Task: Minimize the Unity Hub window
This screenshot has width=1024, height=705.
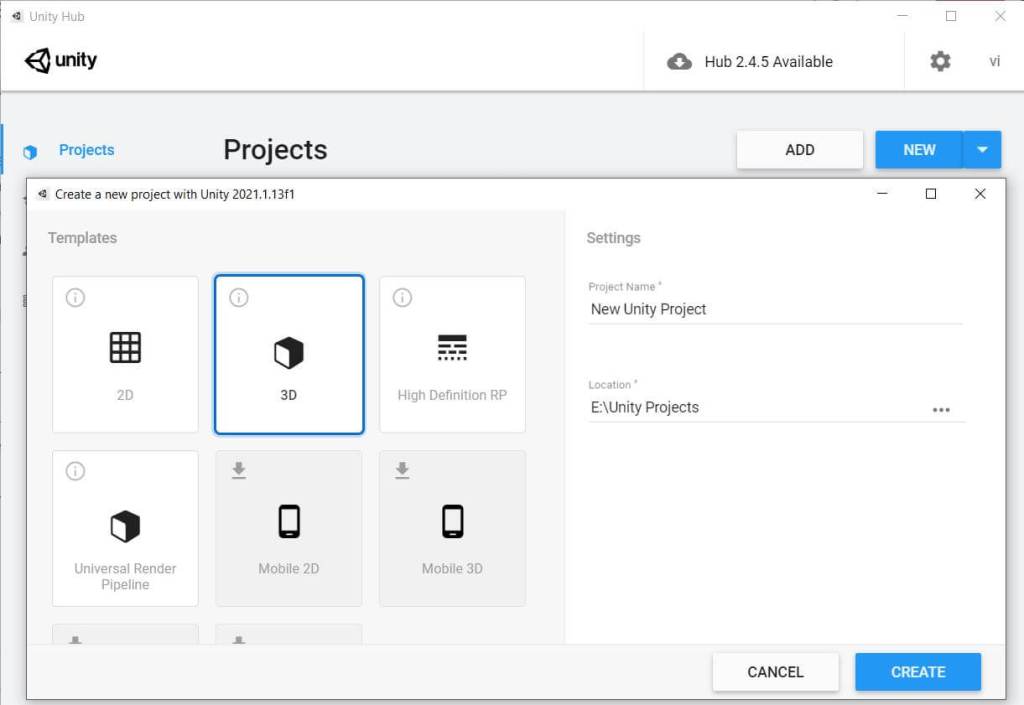Action: coord(903,16)
